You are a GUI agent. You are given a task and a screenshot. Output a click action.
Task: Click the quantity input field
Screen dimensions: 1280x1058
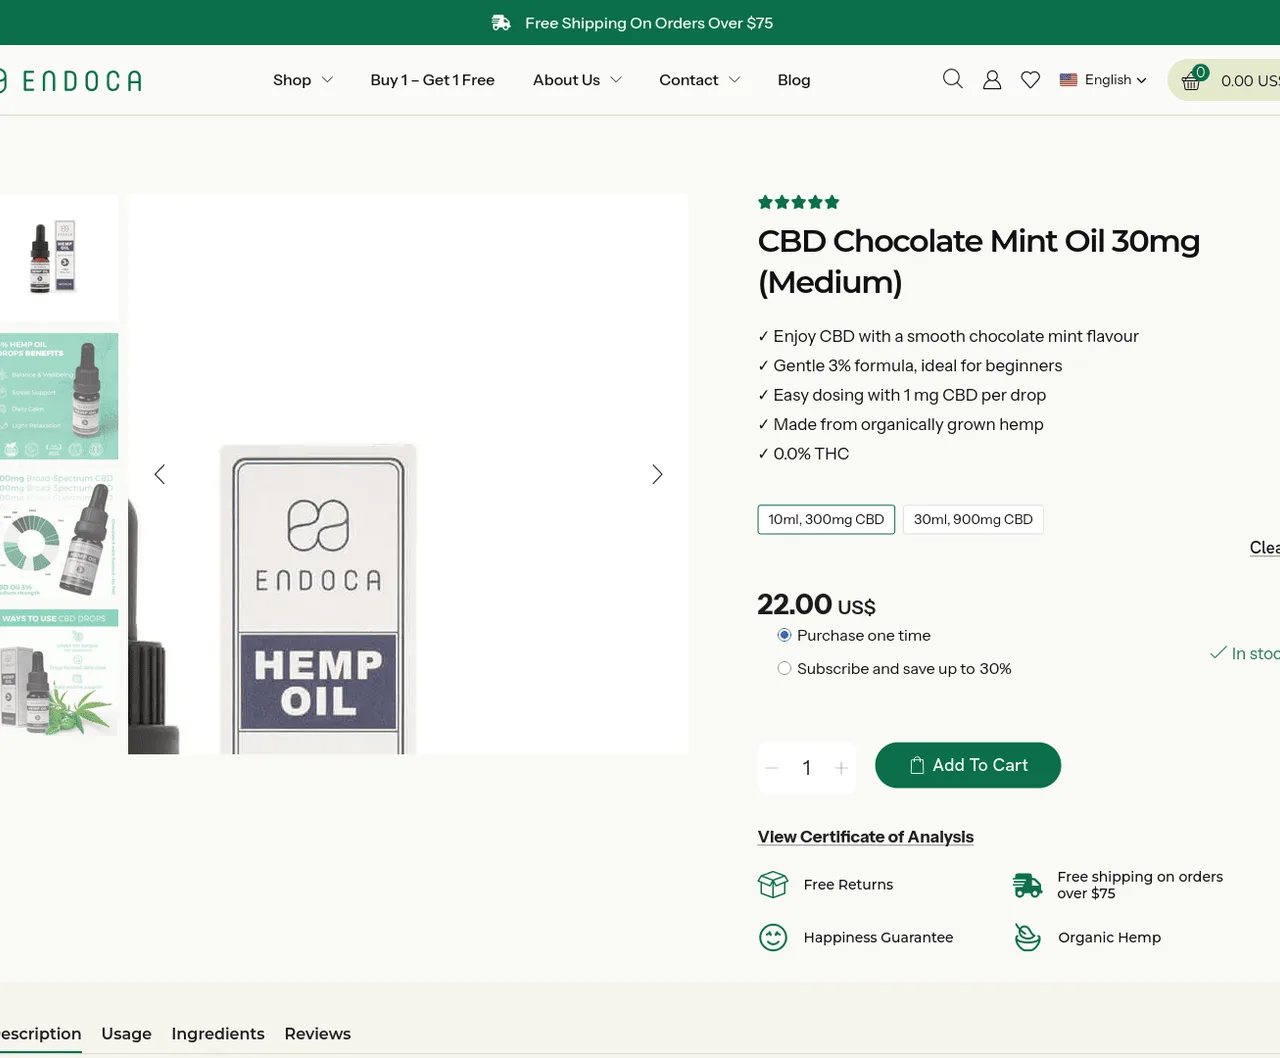tap(807, 768)
